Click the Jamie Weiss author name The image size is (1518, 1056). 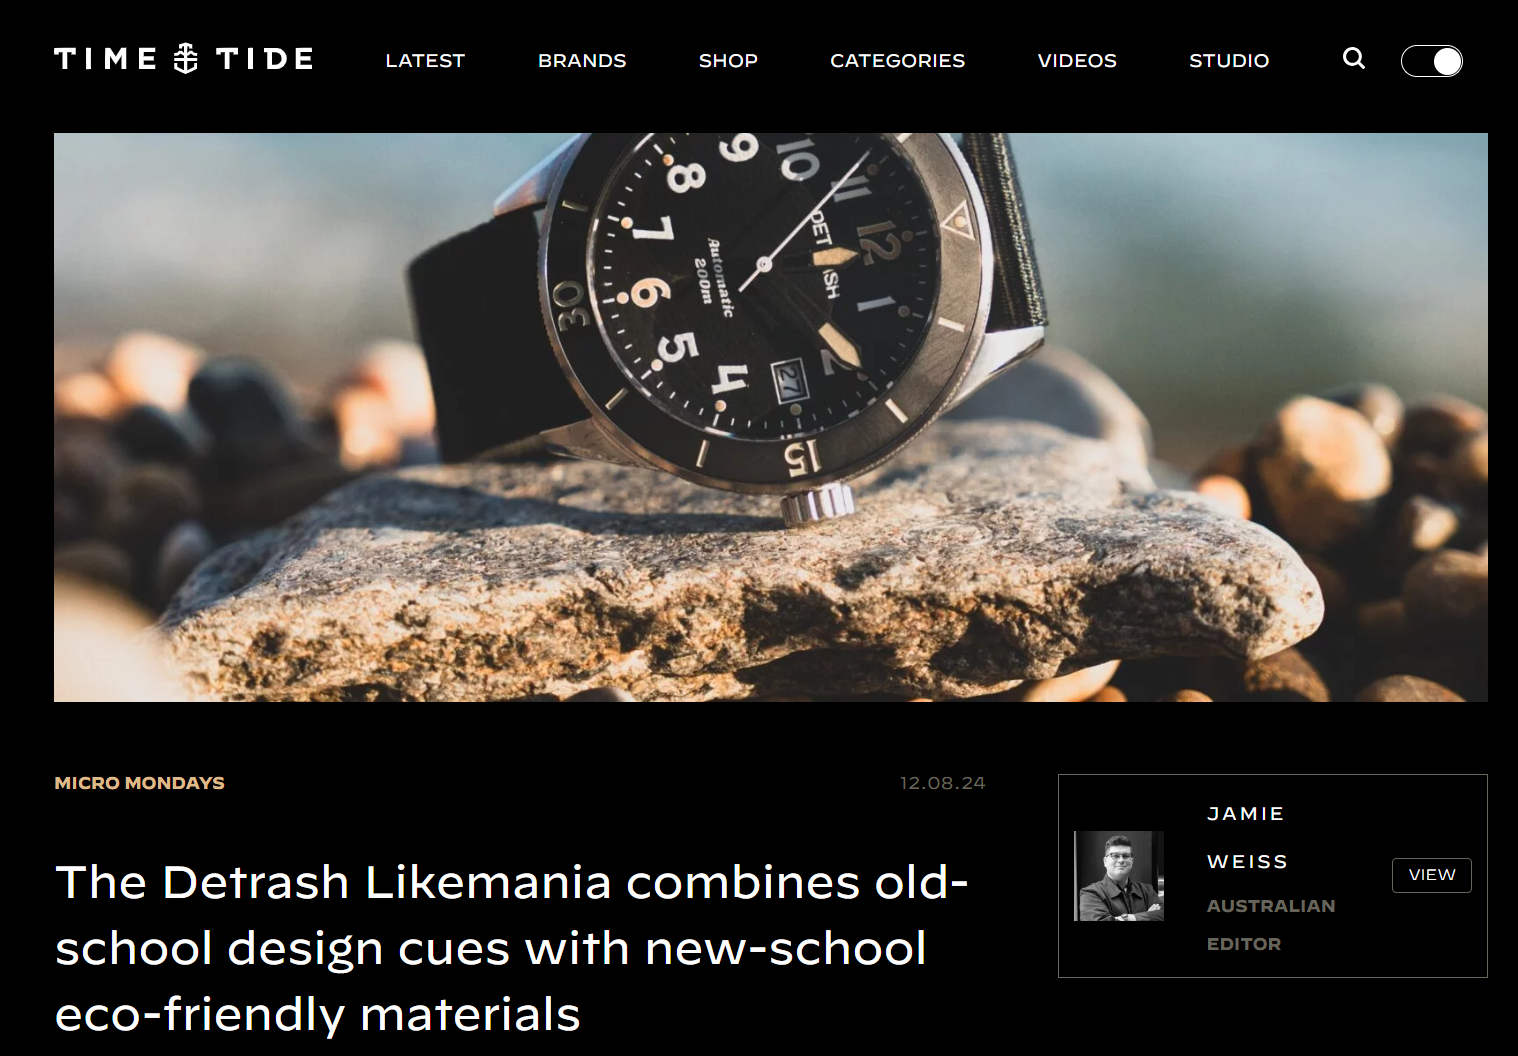pyautogui.click(x=1247, y=838)
